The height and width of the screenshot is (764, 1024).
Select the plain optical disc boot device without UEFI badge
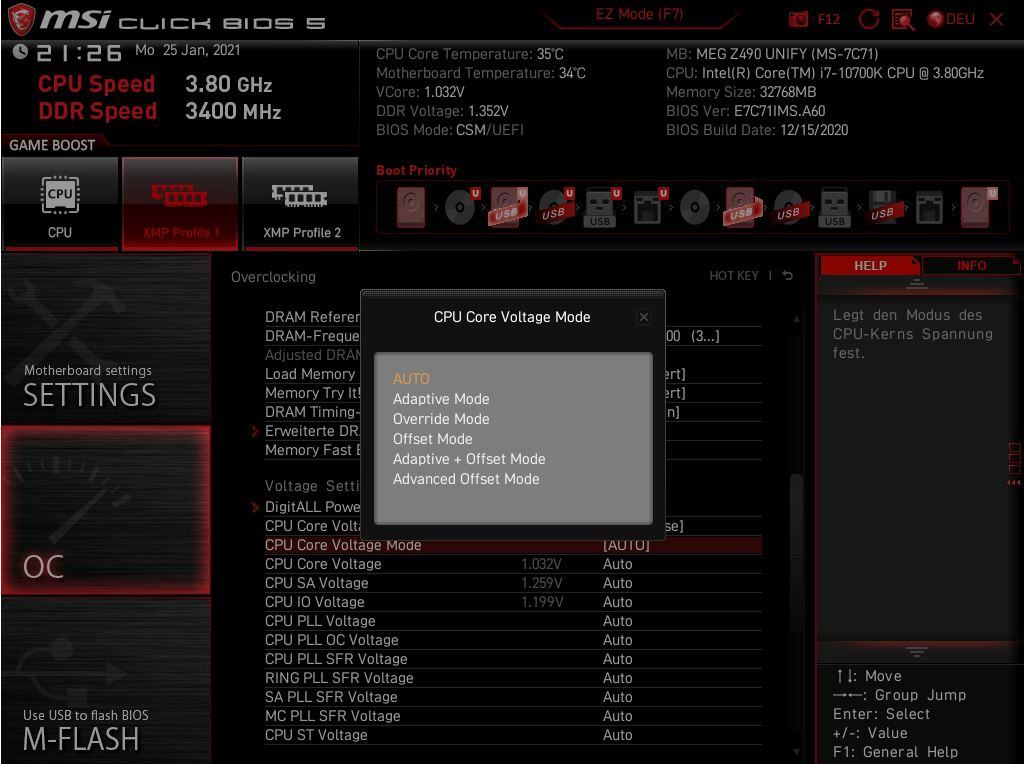[695, 208]
